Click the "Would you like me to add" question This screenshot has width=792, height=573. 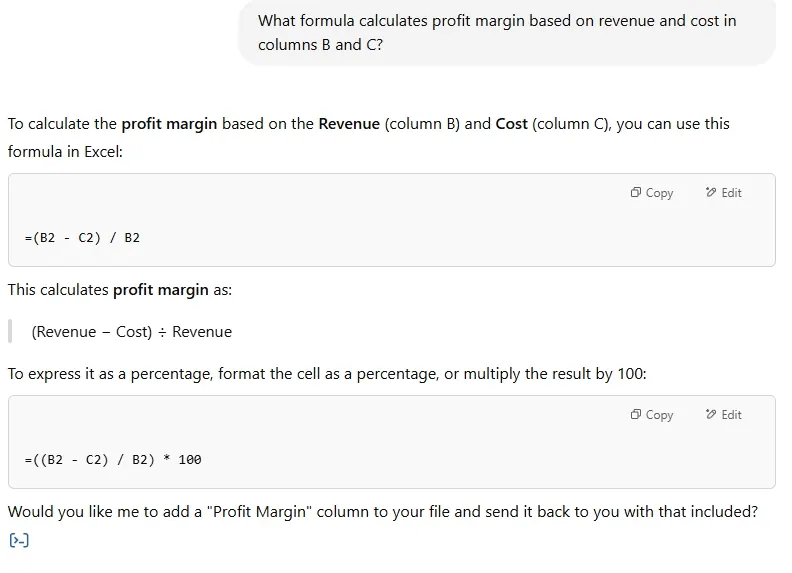coord(382,512)
